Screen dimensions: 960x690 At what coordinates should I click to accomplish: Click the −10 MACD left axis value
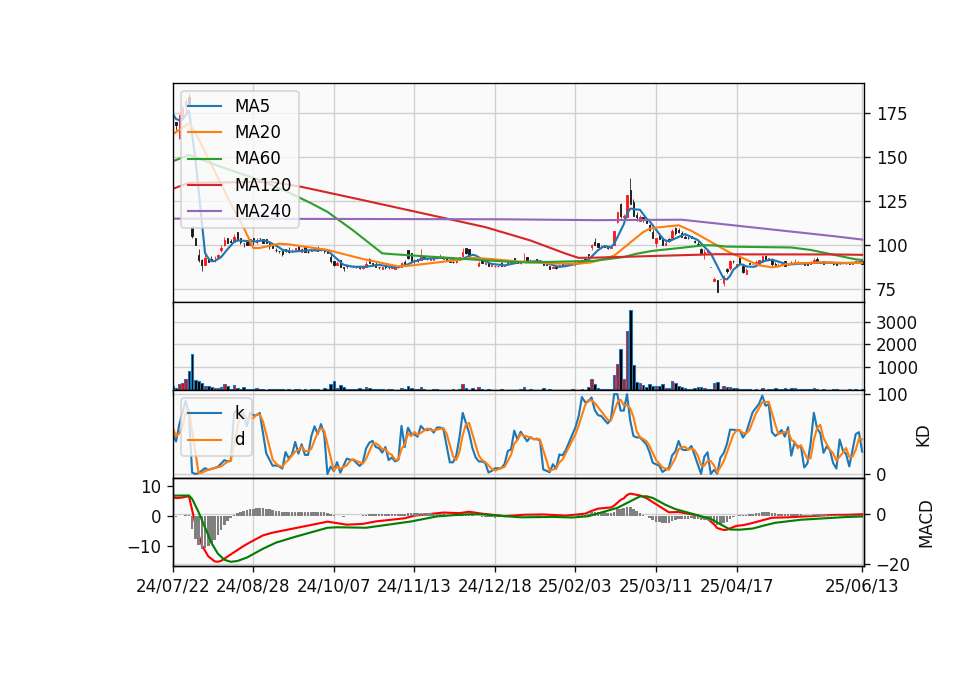(x=144, y=547)
